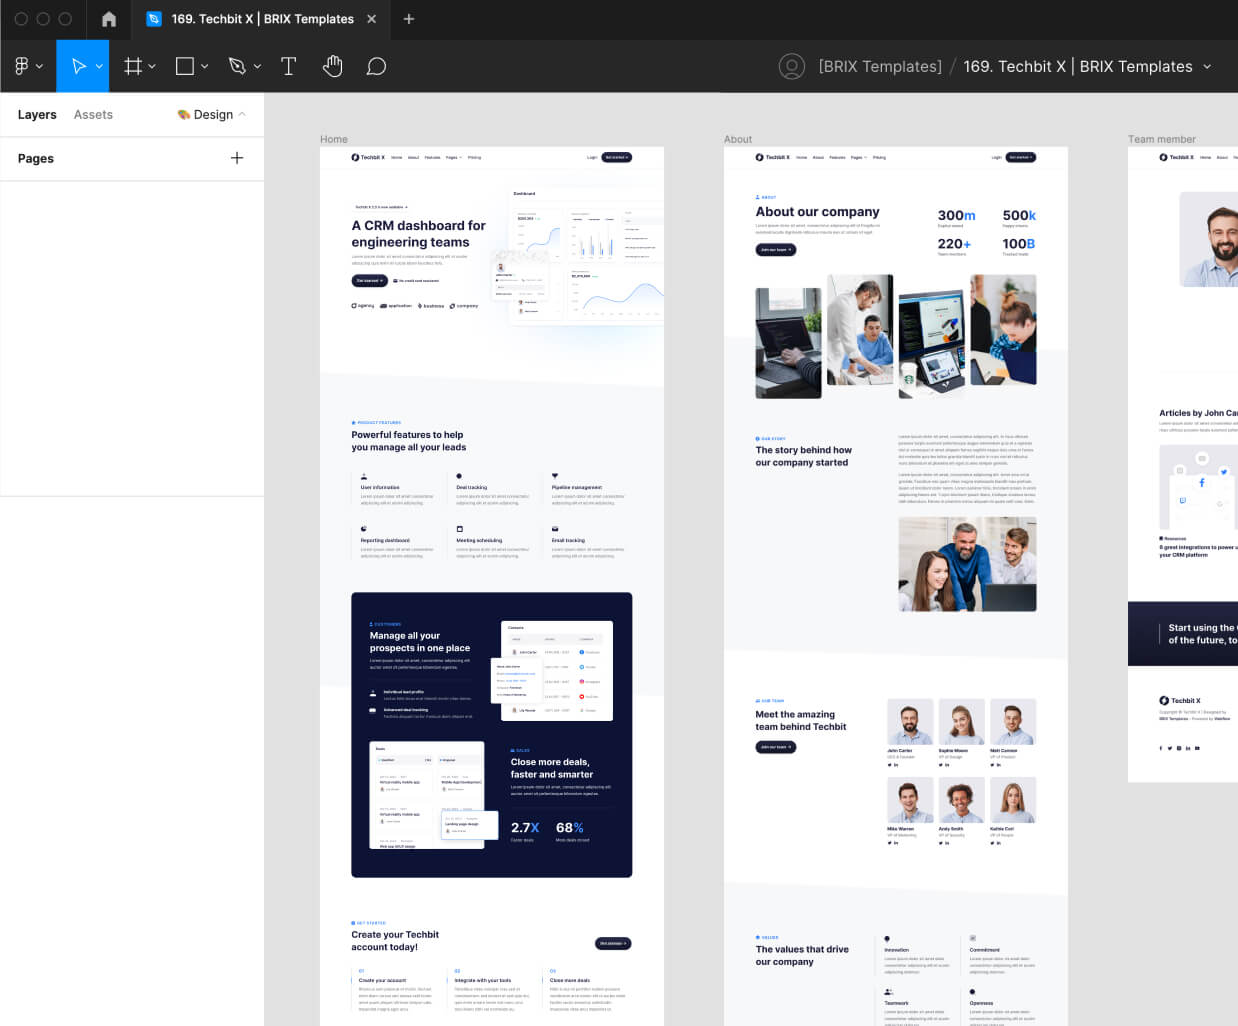Add a new page with the plus button
Screen dimensions: 1238x1026
tap(237, 158)
